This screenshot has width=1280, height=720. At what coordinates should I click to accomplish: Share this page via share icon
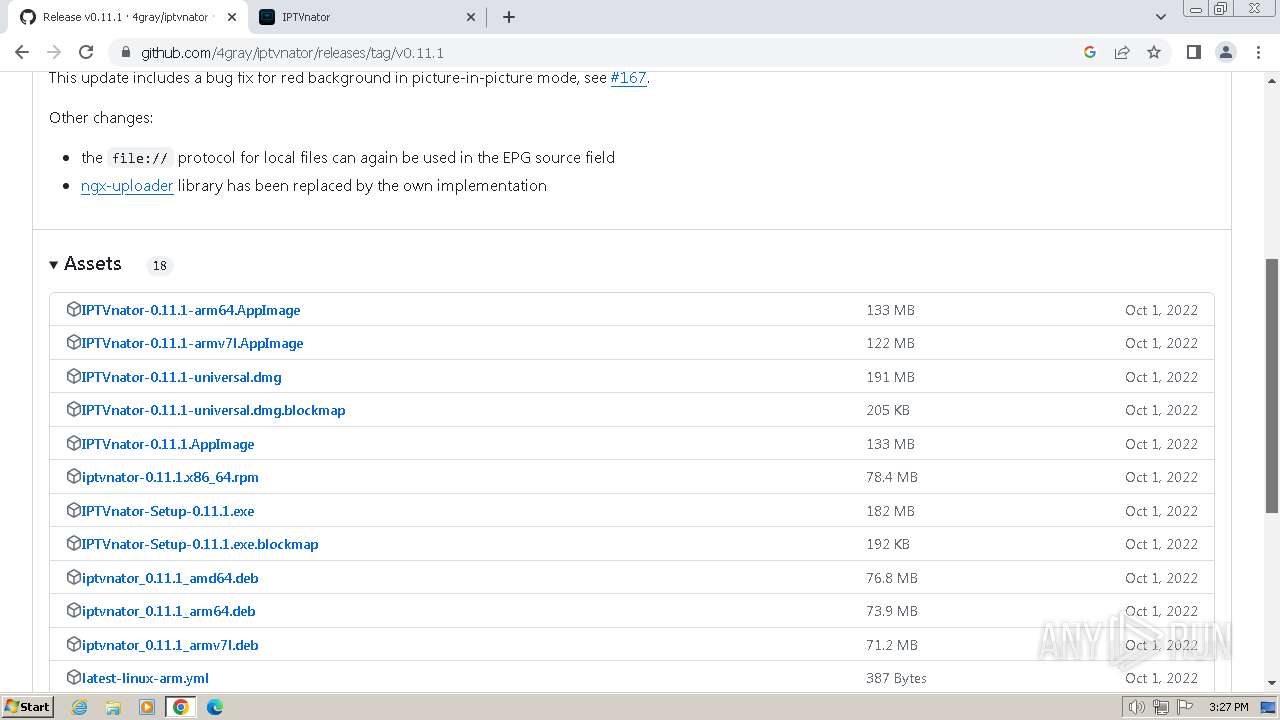click(x=1122, y=52)
